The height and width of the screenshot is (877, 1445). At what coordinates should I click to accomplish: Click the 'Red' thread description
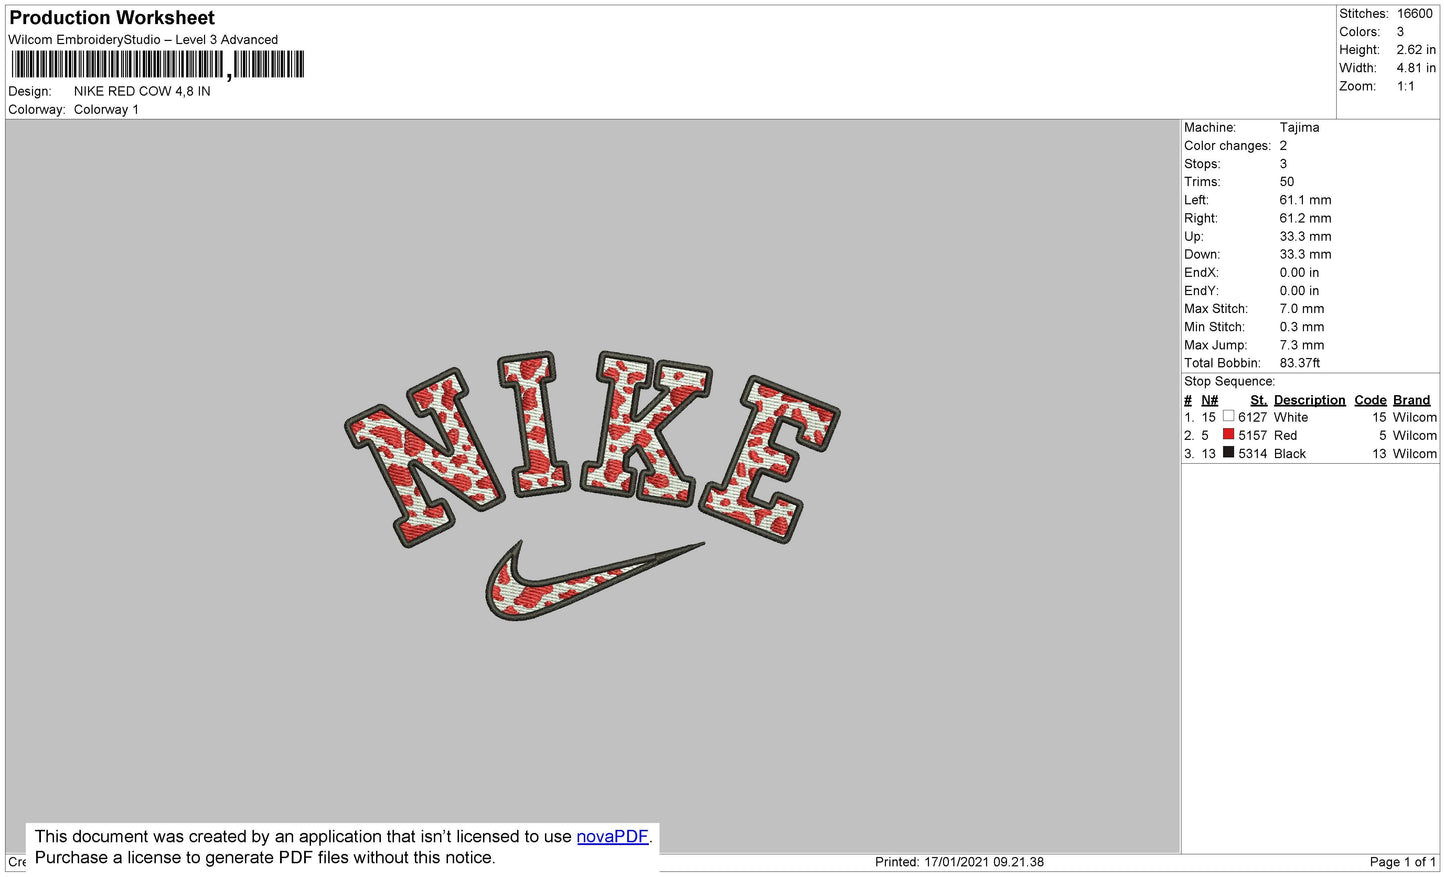point(1285,436)
